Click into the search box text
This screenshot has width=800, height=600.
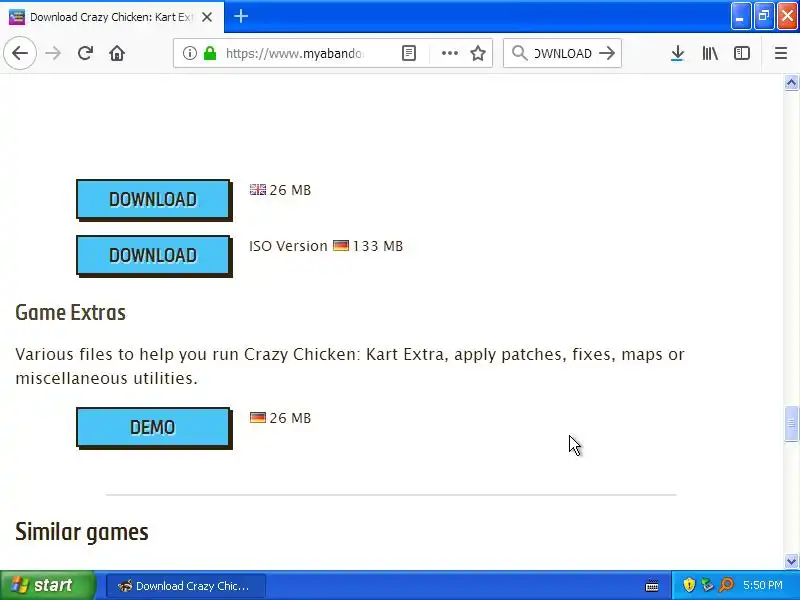pos(563,53)
